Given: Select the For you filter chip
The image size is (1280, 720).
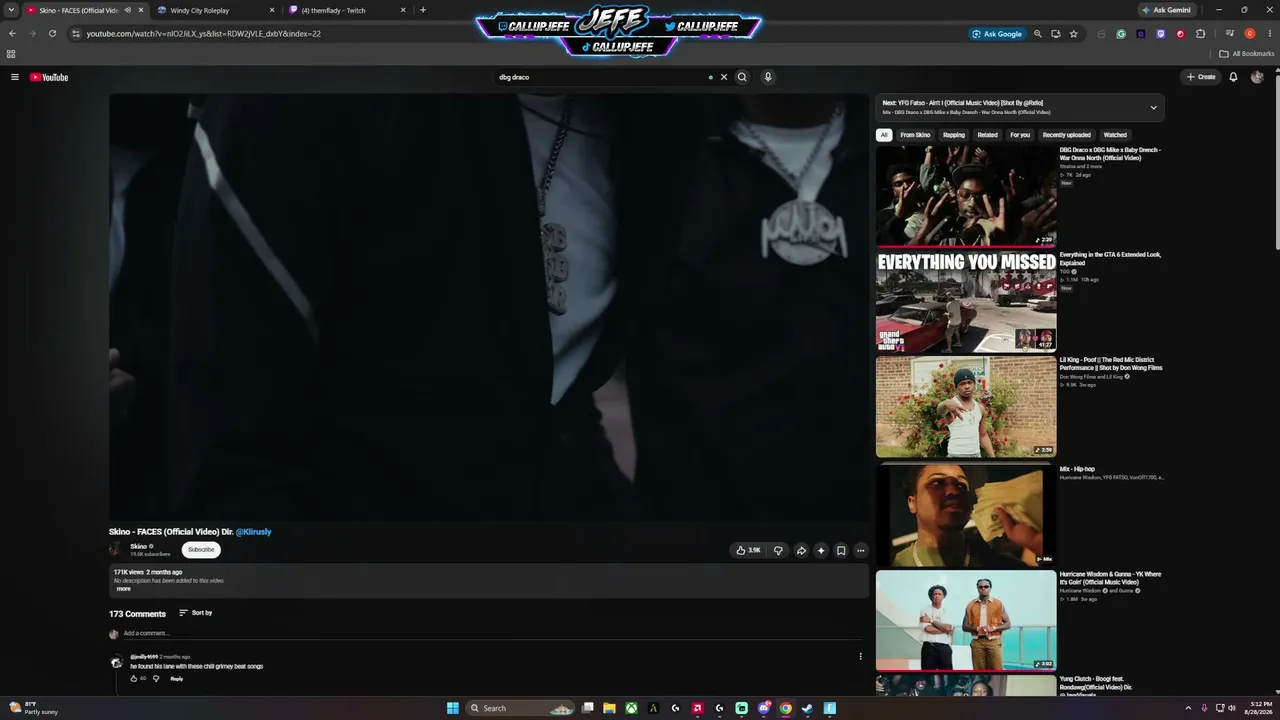Looking at the screenshot, I should (1020, 135).
